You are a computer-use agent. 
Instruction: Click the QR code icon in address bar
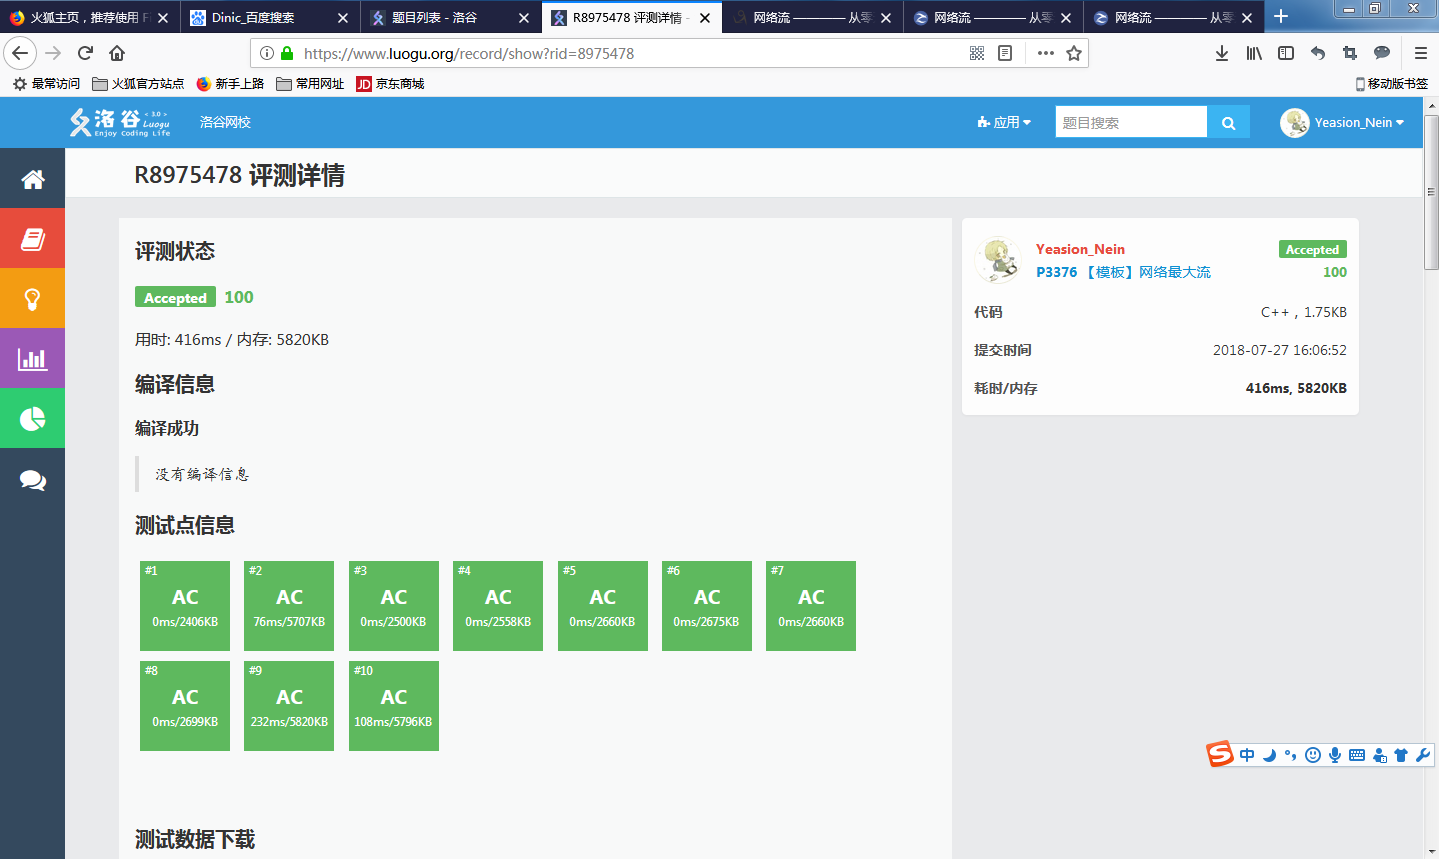click(x=977, y=53)
